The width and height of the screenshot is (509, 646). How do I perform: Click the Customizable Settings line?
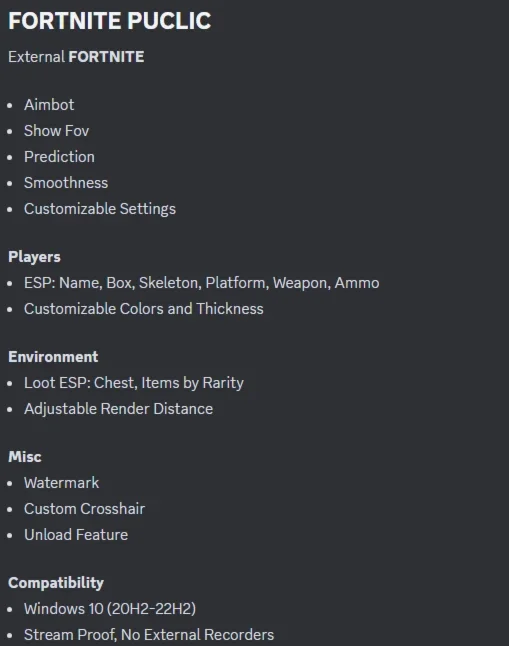pyautogui.click(x=100, y=209)
